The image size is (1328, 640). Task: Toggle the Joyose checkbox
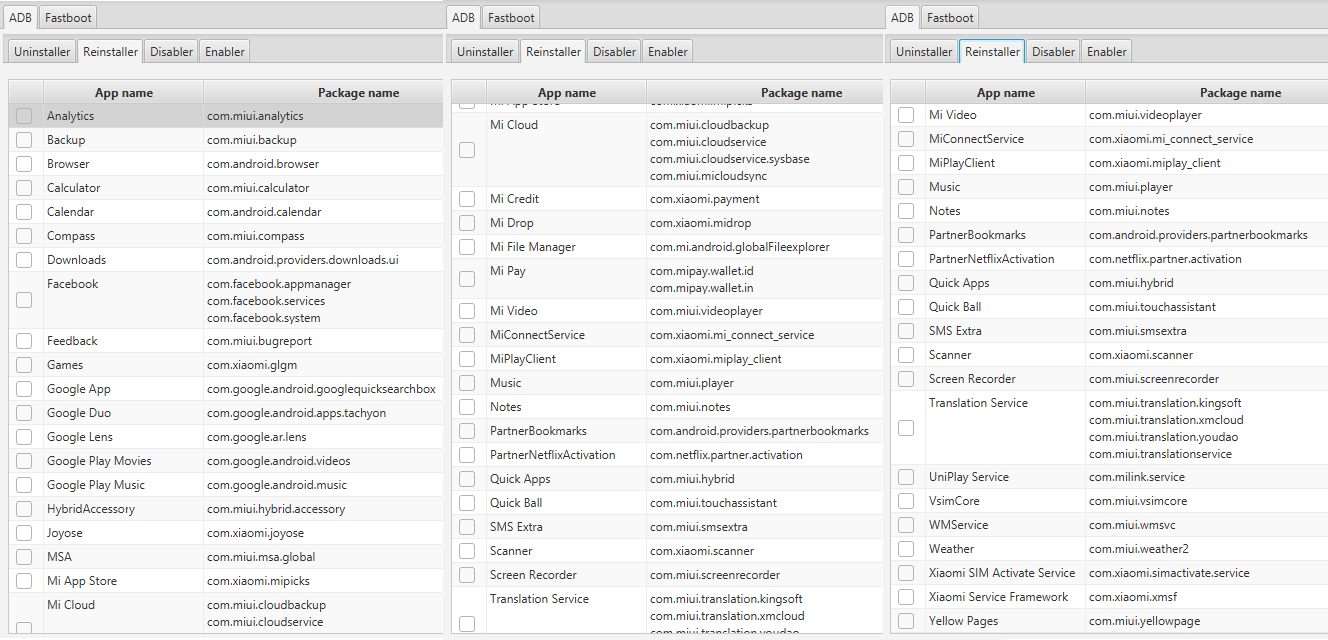[24, 533]
